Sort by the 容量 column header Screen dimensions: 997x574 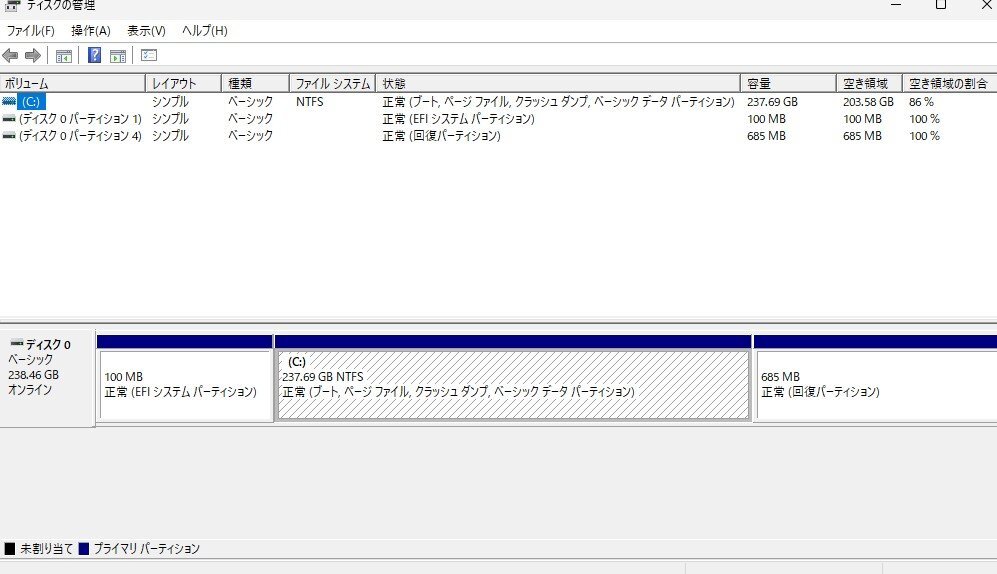tap(788, 83)
